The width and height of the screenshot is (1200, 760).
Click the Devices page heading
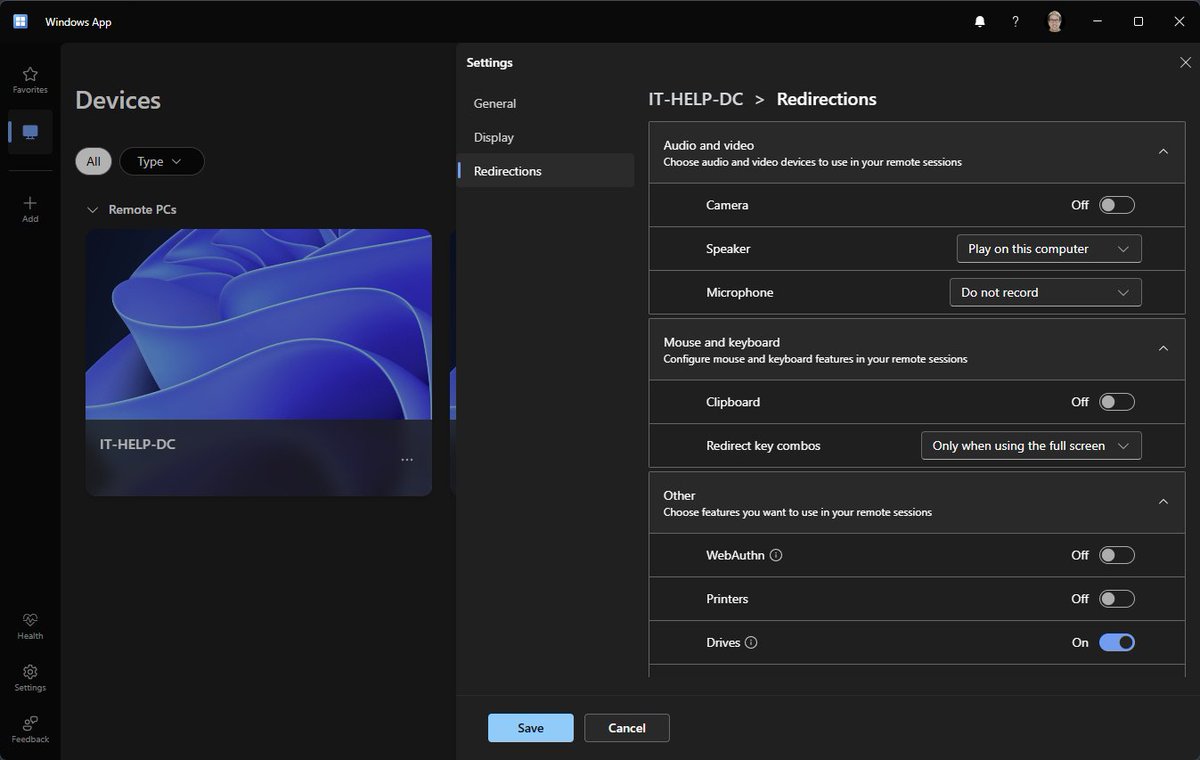click(118, 100)
